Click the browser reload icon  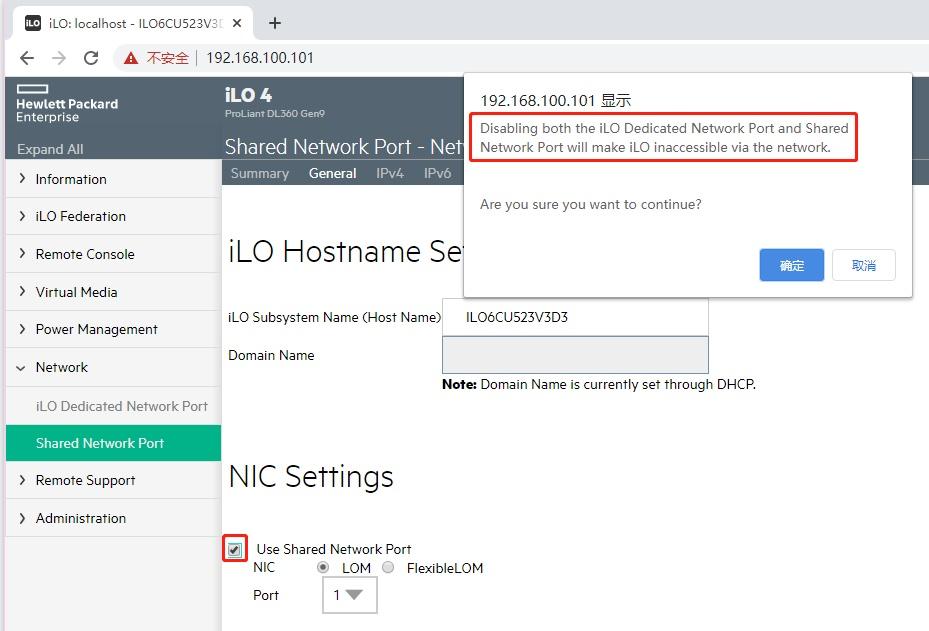pyautogui.click(x=91, y=57)
